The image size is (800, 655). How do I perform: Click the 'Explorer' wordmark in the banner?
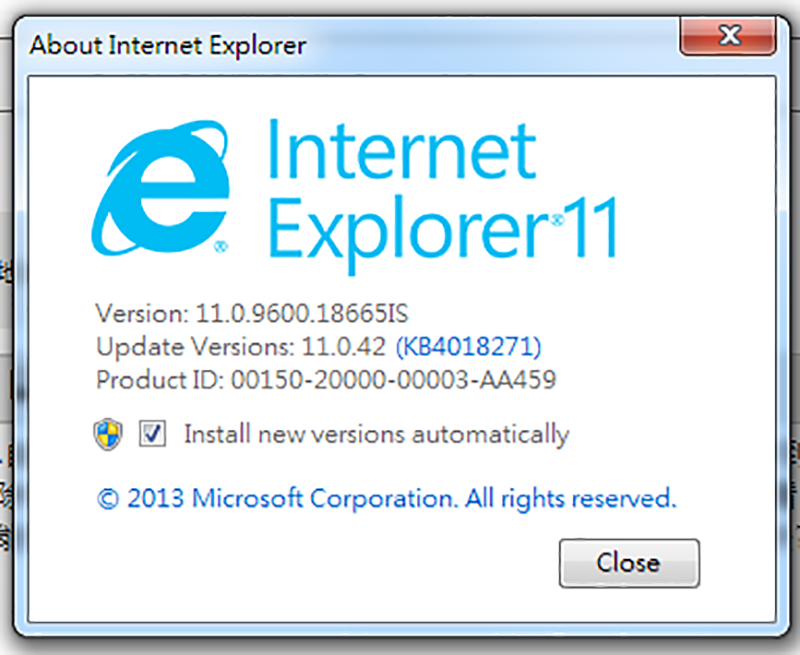tap(409, 234)
